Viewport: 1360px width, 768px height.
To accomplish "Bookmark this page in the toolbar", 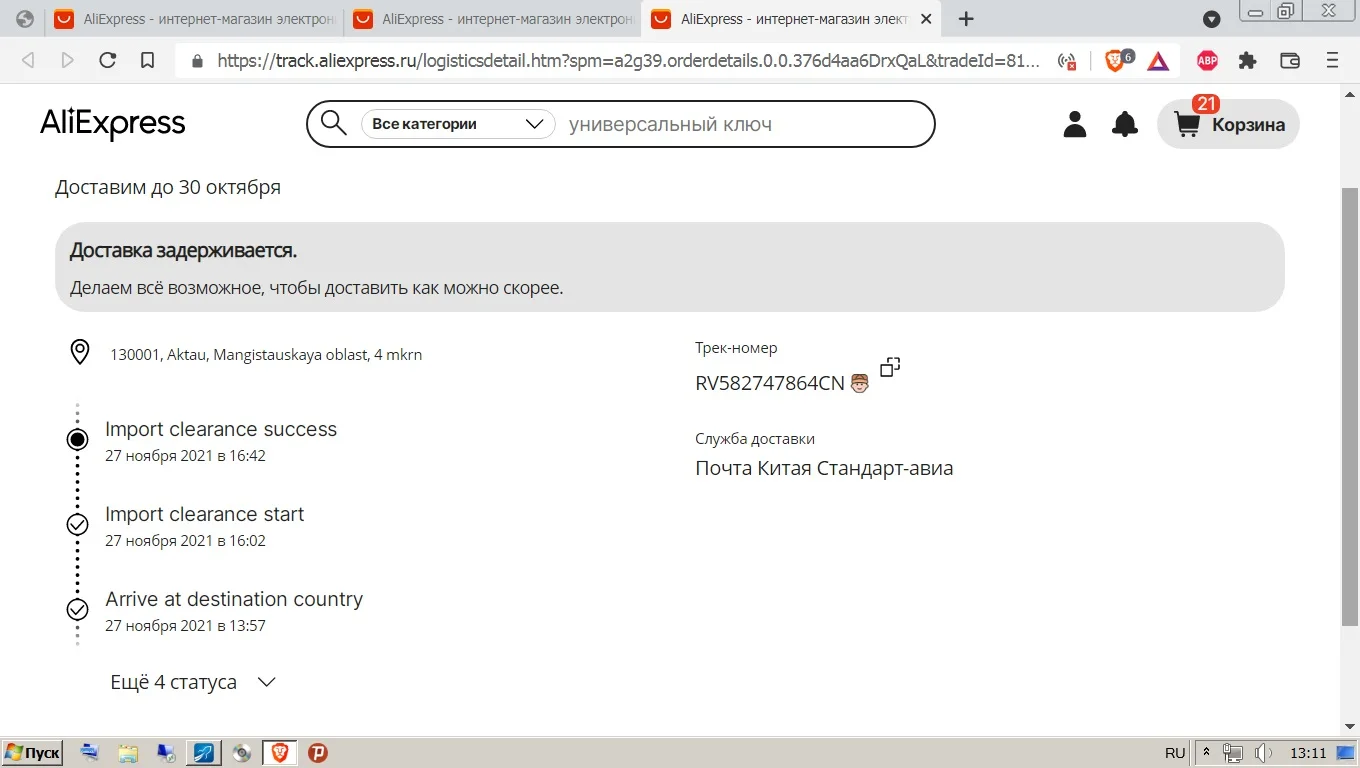I will click(x=147, y=61).
